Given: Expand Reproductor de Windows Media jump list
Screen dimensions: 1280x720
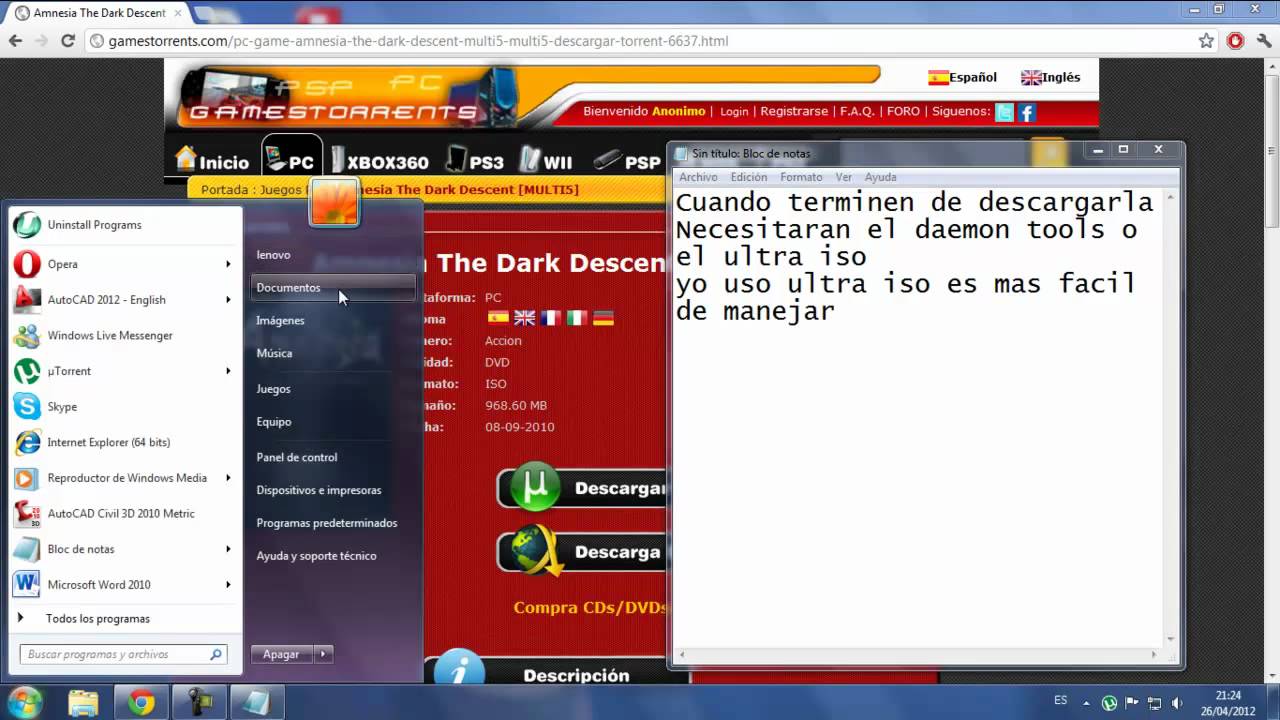Looking at the screenshot, I should coord(228,478).
